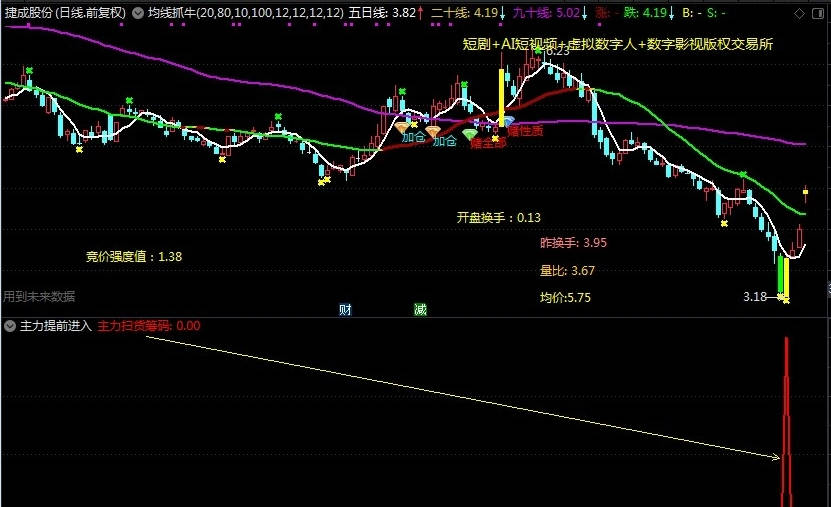The height and width of the screenshot is (507, 831).
Task: Click orange diamond above second 加仓 label
Action: pos(433,131)
